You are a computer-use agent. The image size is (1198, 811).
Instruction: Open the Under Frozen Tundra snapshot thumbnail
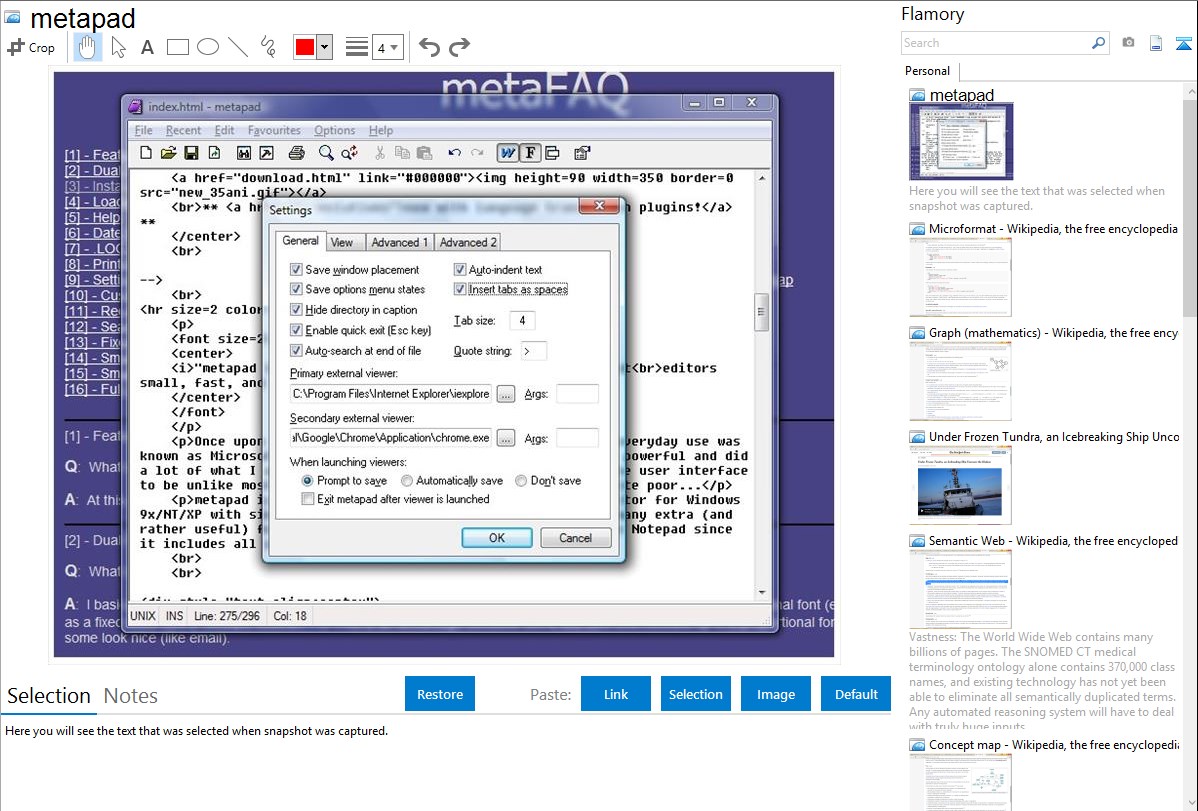tap(960, 485)
